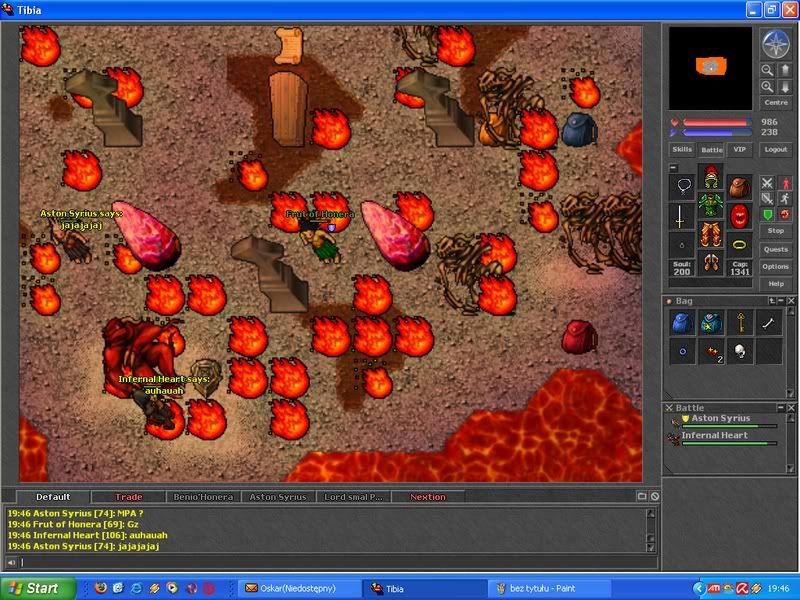Zoom out the minimap
This screenshot has height=600, width=800.
click(767, 70)
